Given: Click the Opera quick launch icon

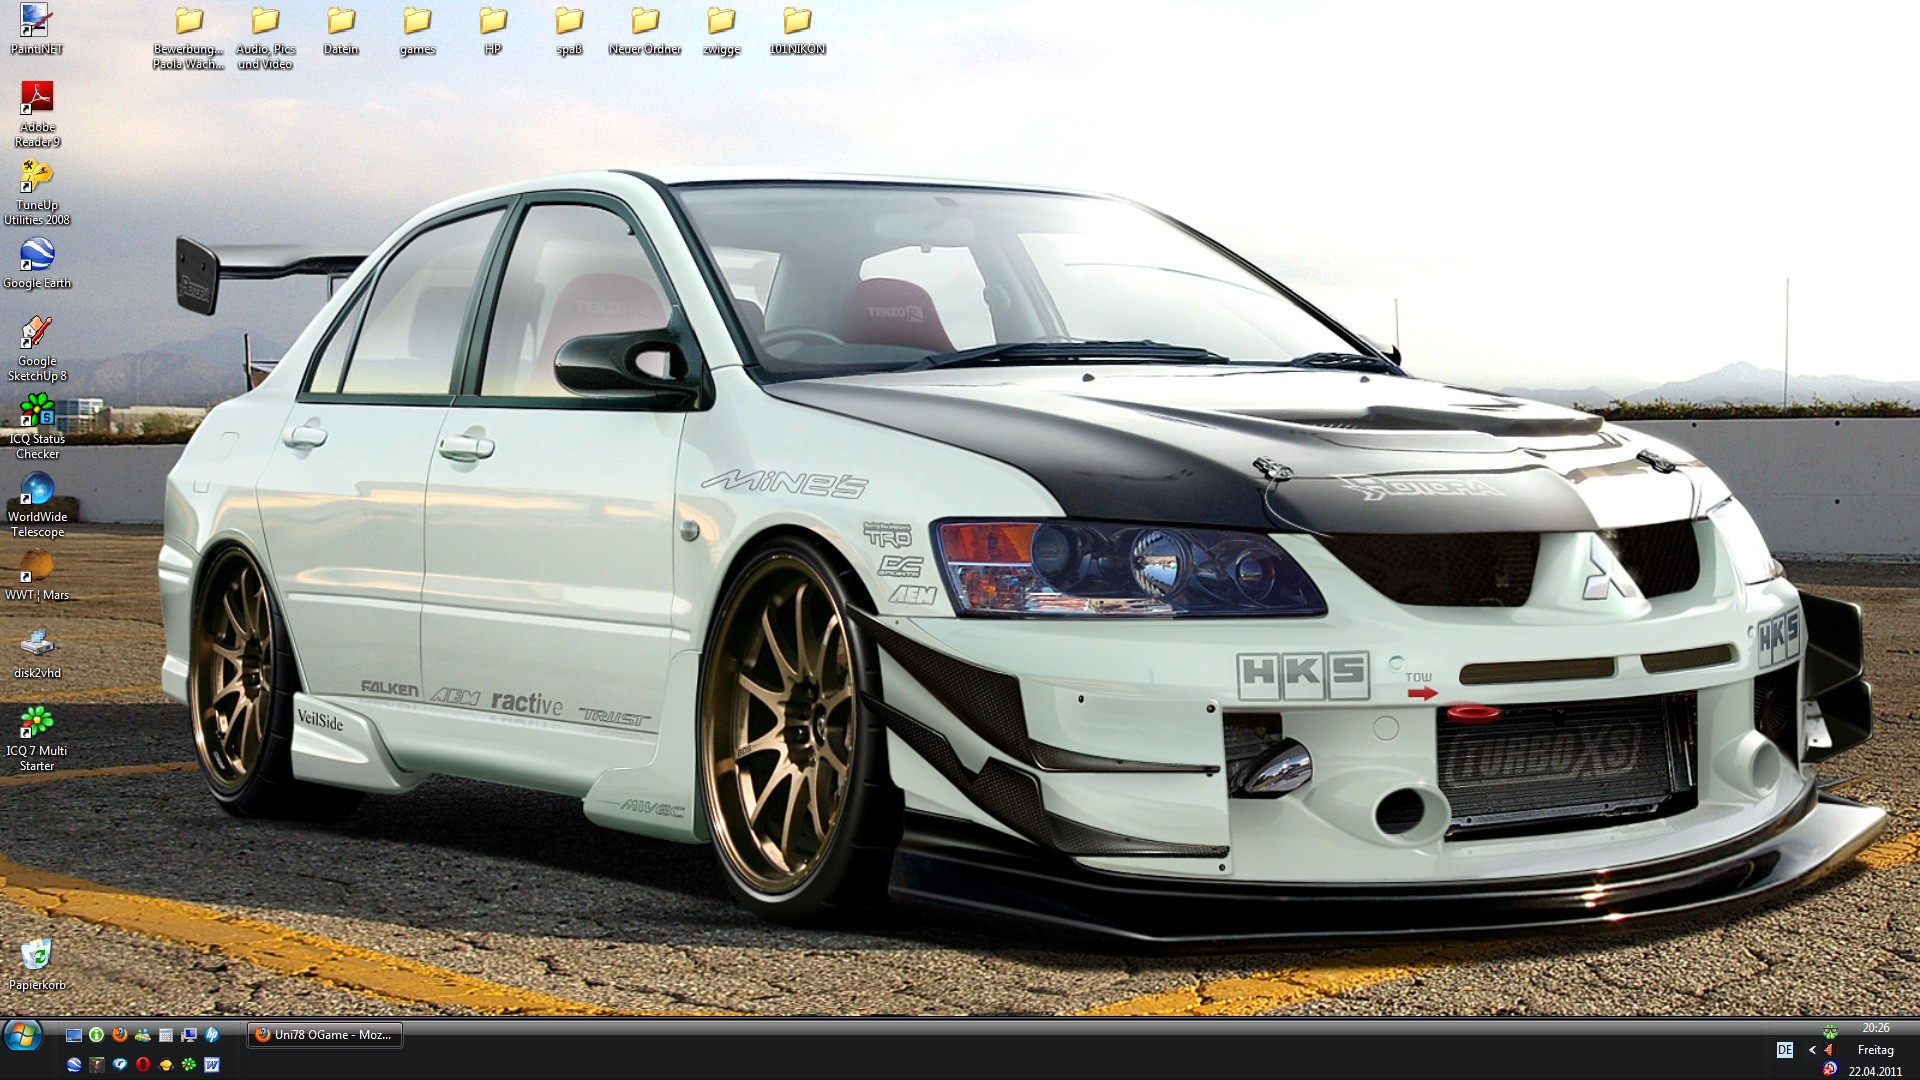Looking at the screenshot, I should 143,1065.
